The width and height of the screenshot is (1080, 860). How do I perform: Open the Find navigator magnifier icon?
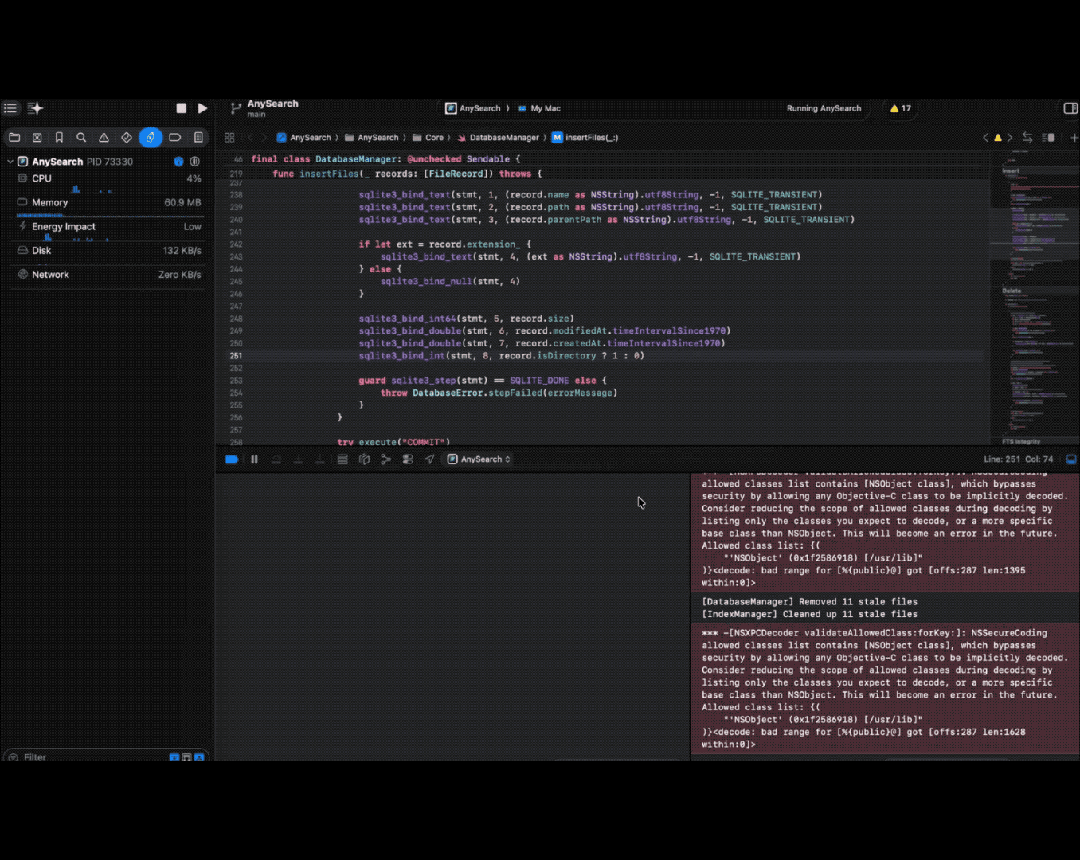pos(81,138)
